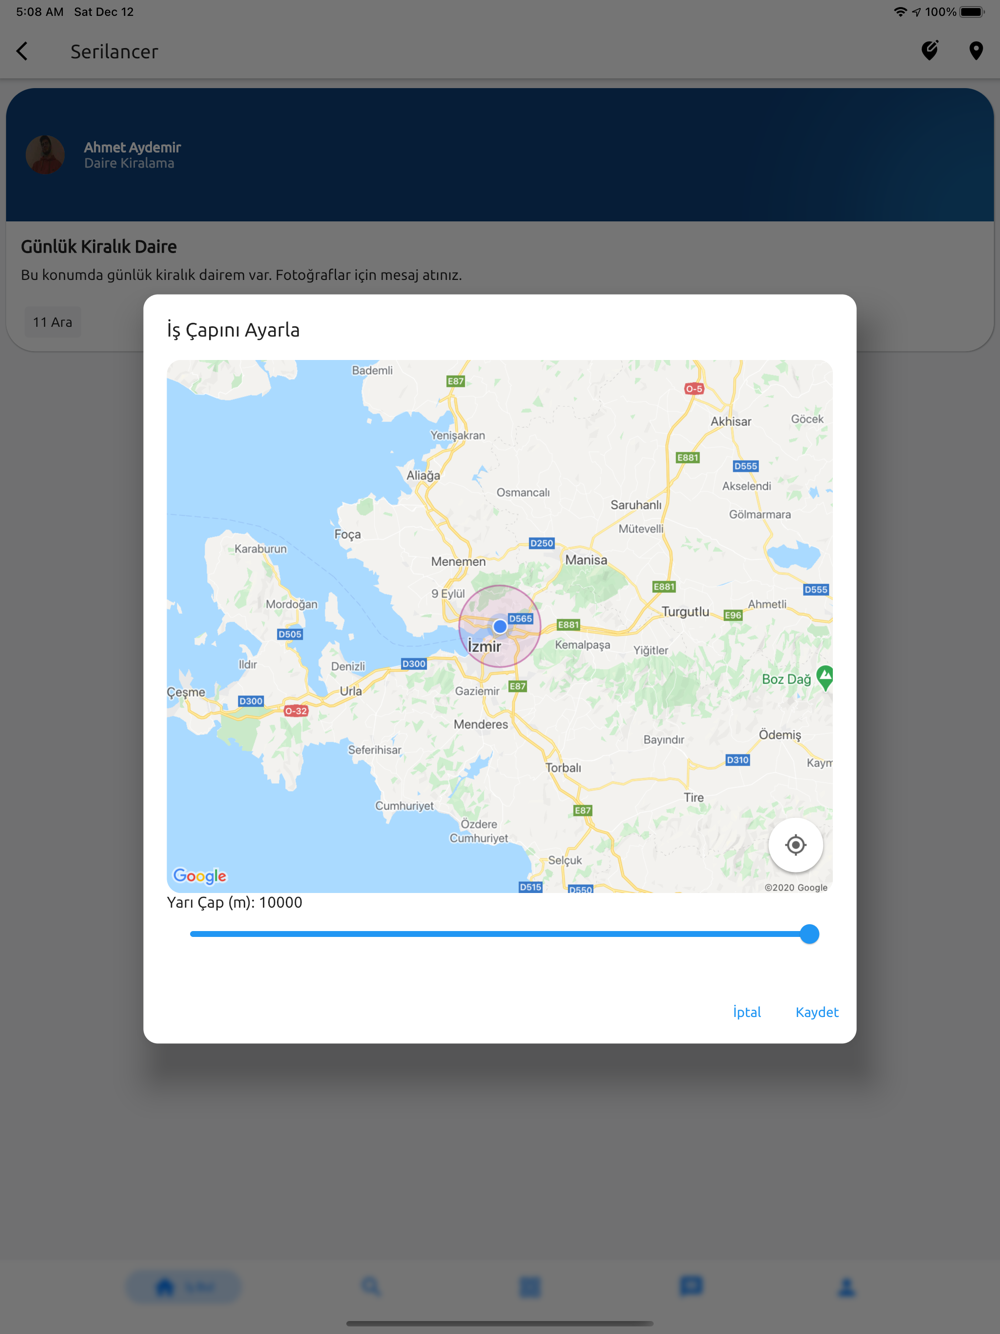Cancel the dialog with İptal

747,1012
